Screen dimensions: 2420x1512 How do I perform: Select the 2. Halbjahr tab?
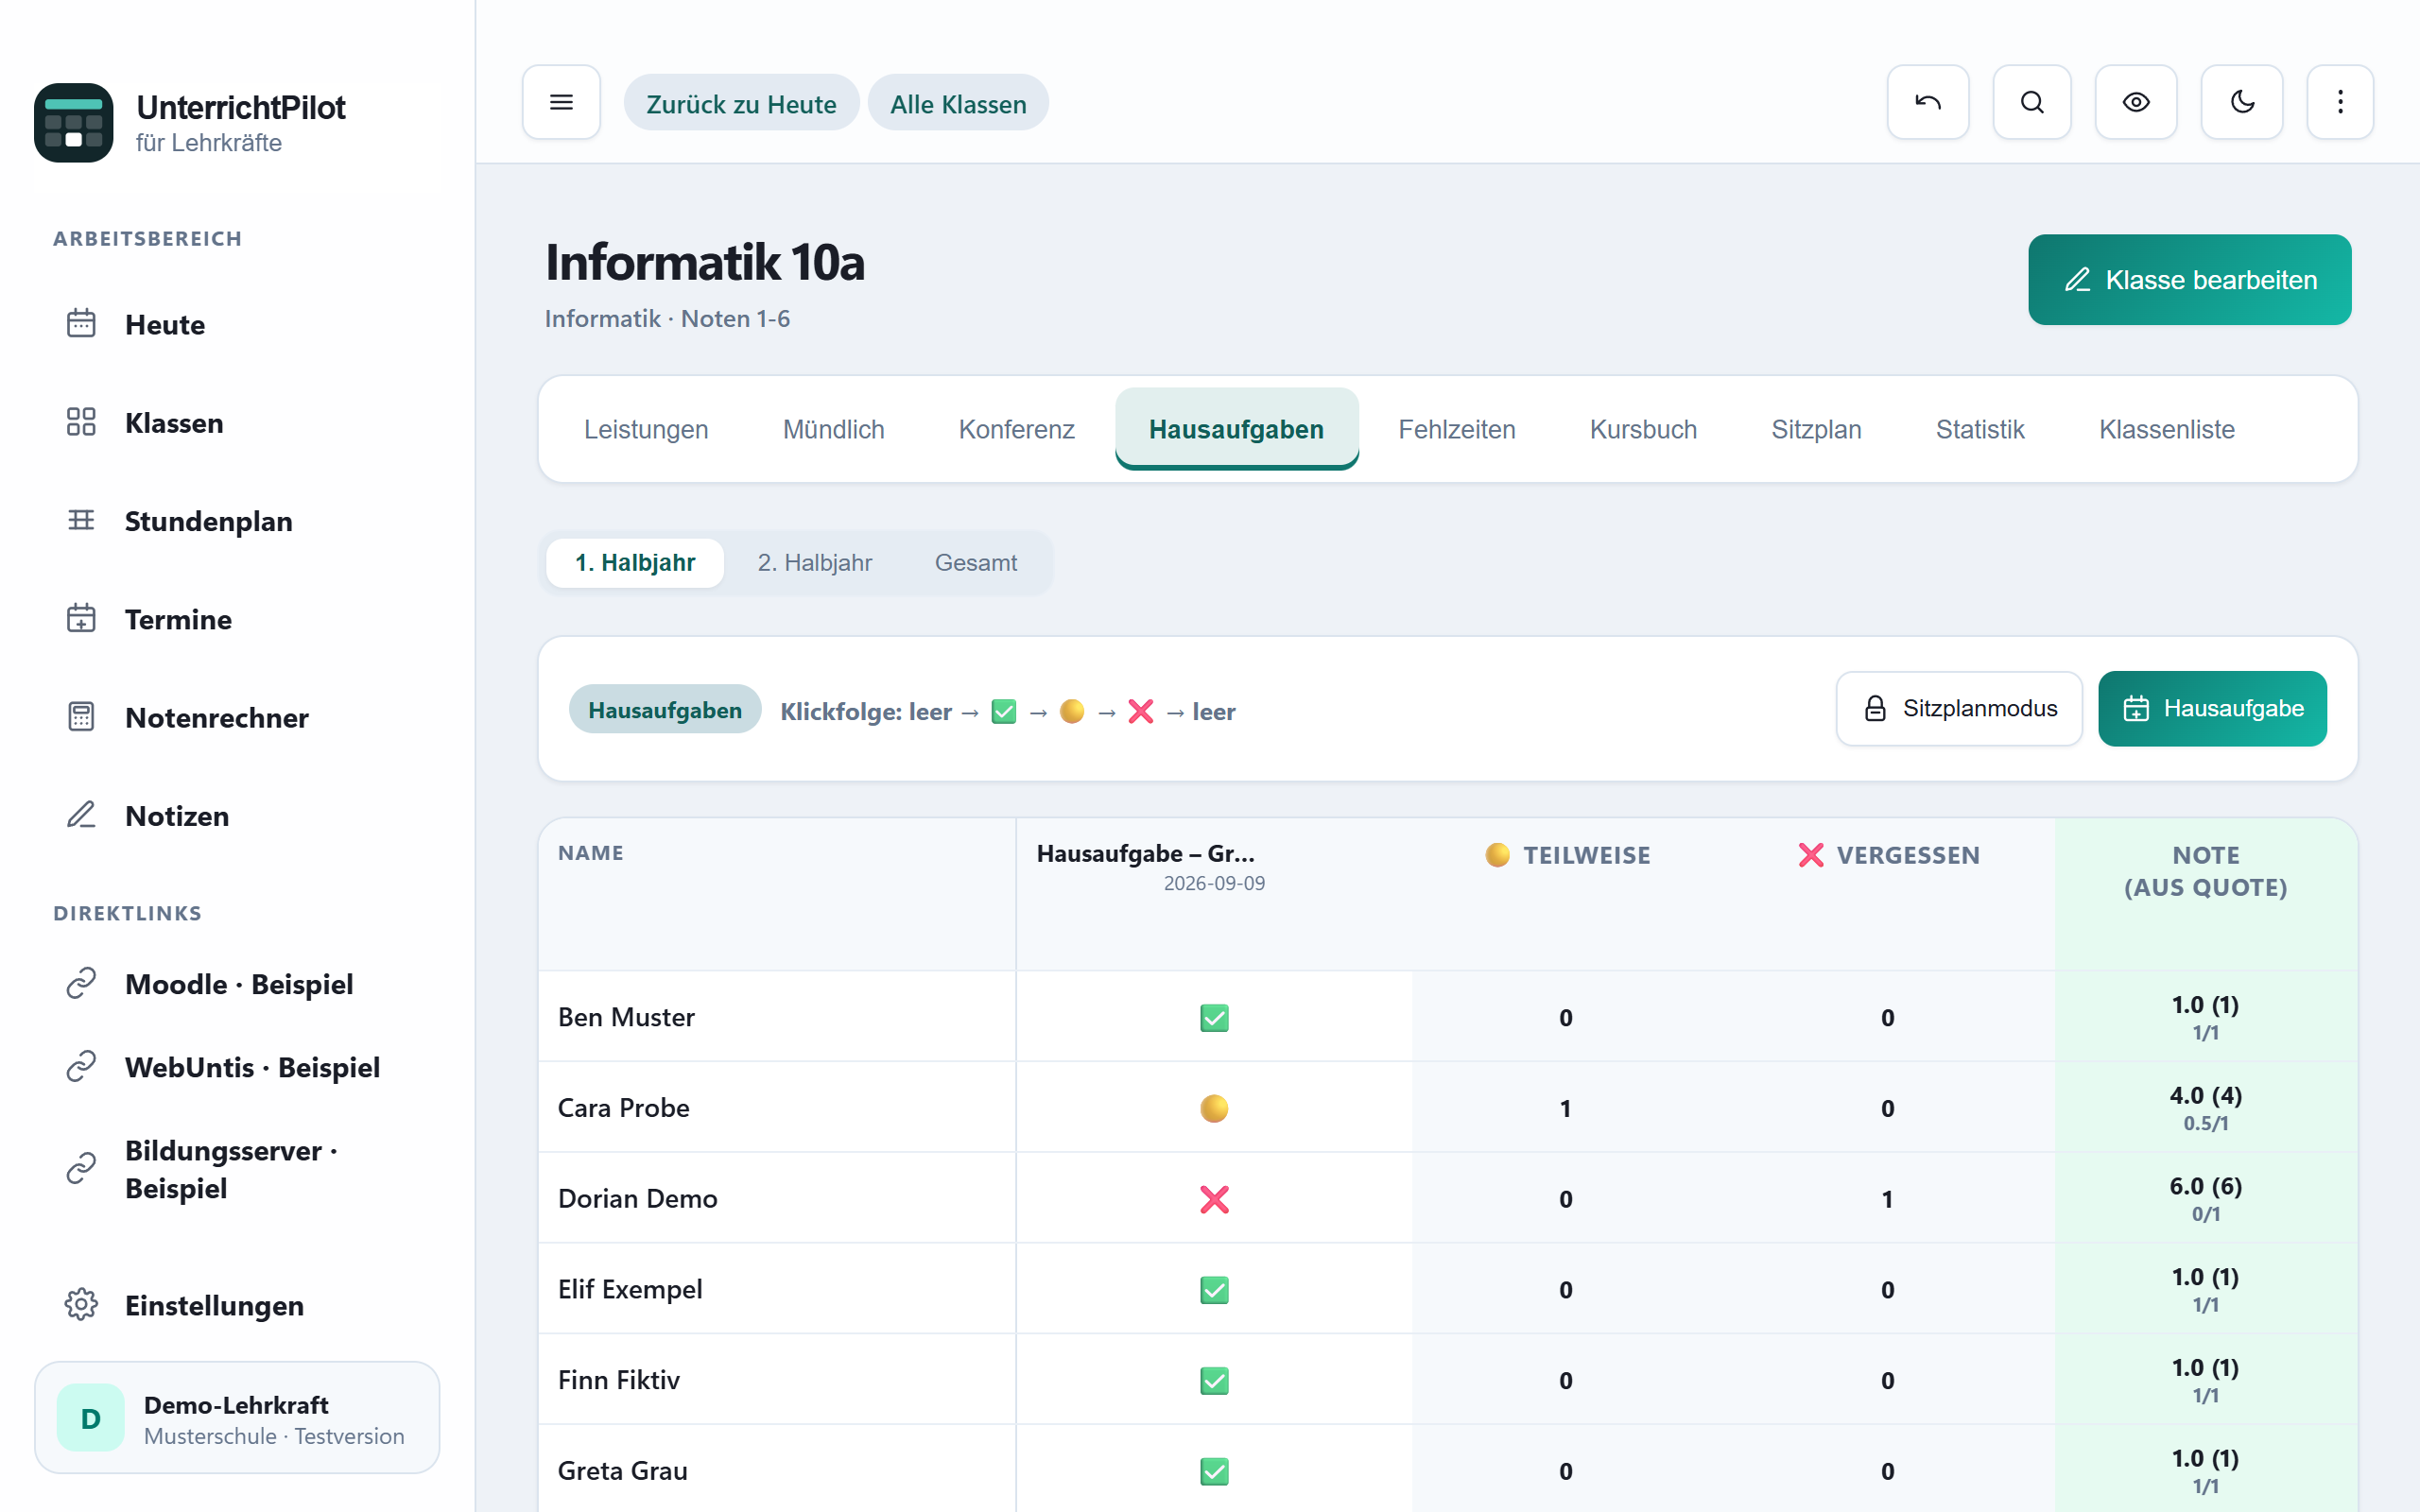pos(814,563)
